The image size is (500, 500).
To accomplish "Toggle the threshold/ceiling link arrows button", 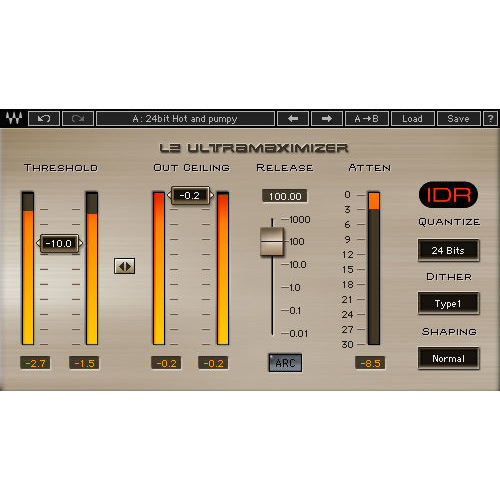I will (124, 266).
